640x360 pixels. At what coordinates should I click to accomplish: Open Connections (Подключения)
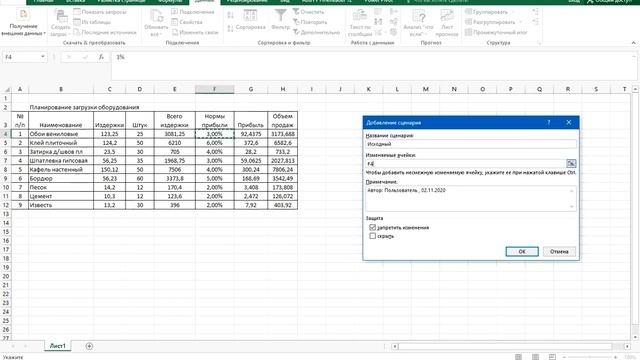[x=193, y=12]
